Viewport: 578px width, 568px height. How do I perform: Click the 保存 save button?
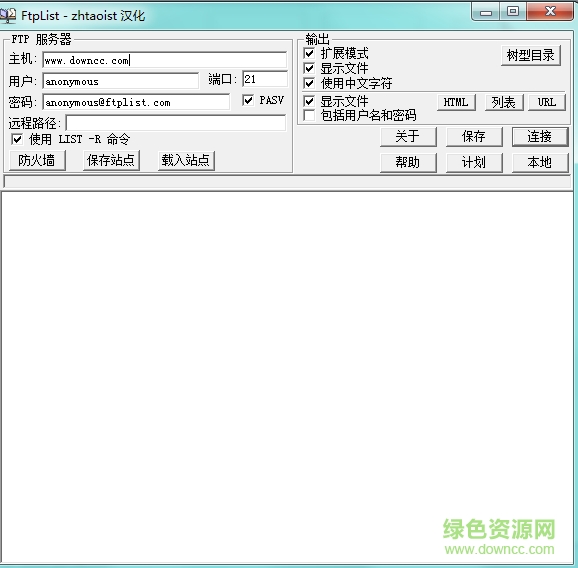point(474,137)
